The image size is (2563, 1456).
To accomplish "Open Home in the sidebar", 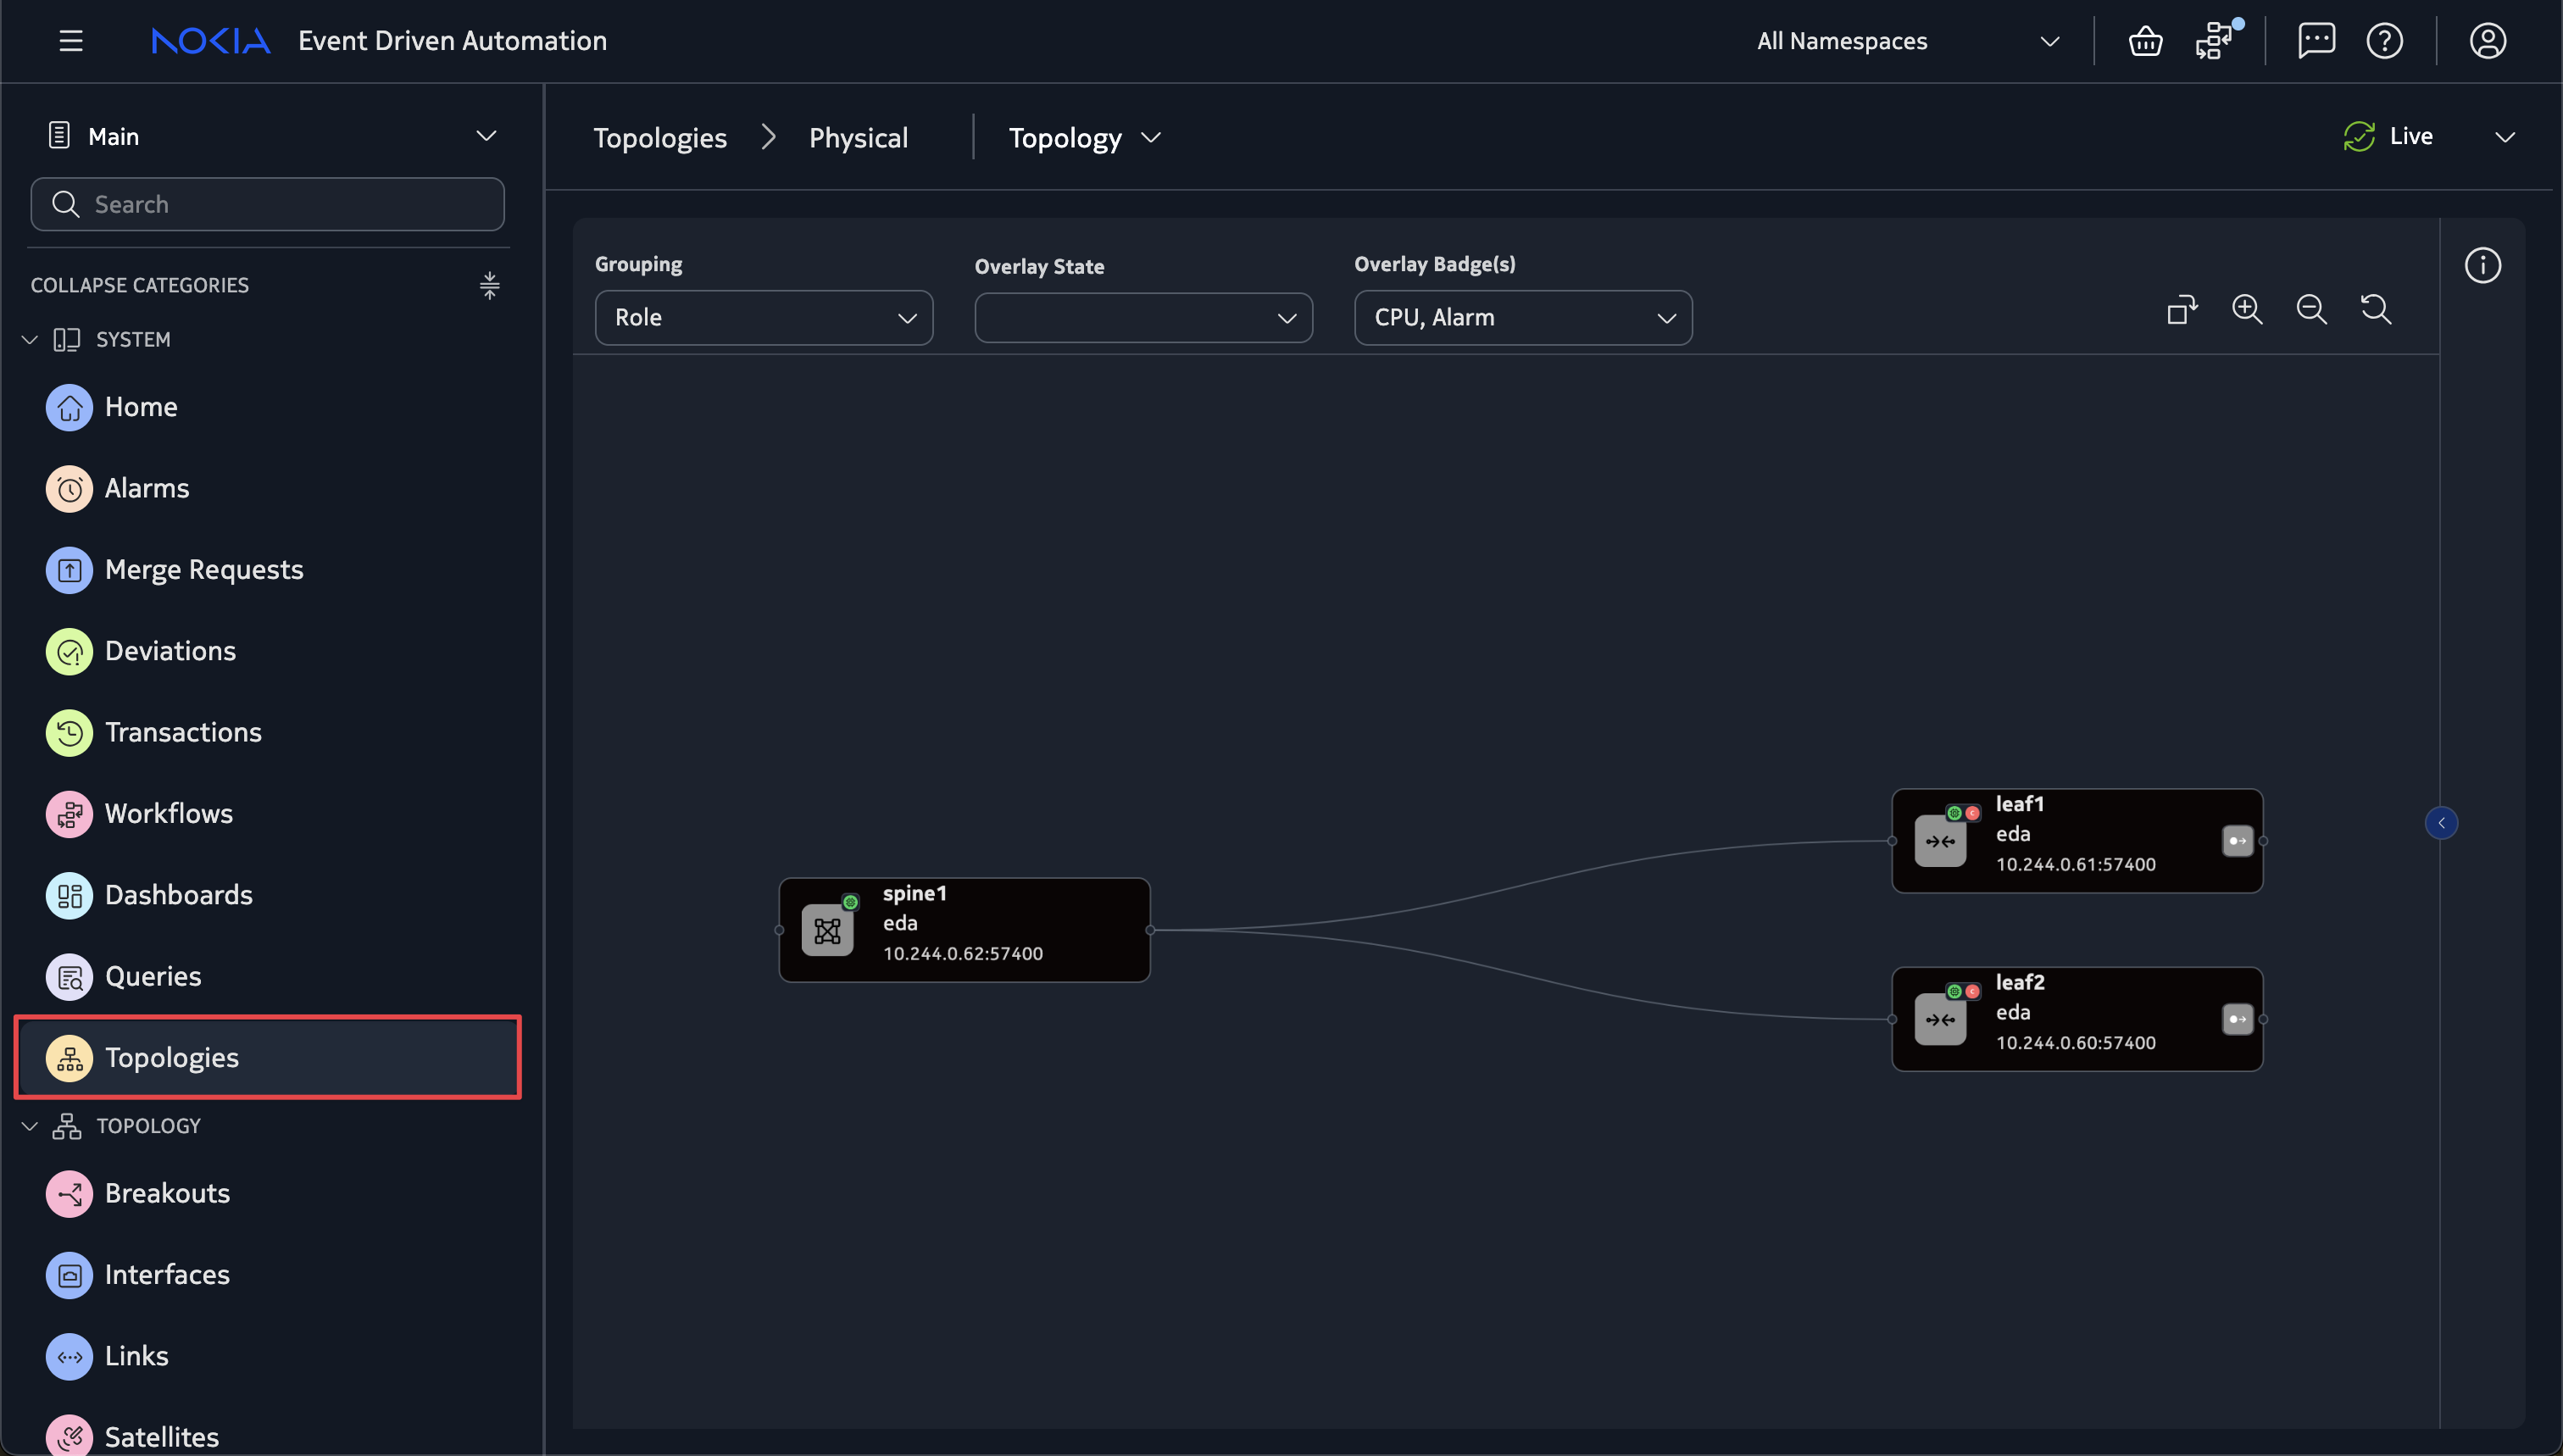I will tap(266, 407).
